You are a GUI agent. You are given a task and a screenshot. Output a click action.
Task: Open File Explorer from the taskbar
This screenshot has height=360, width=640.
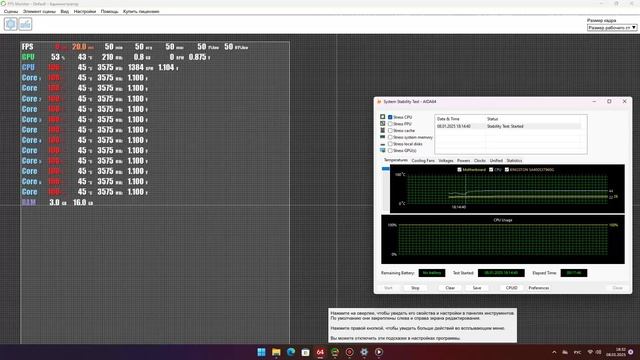(x=276, y=352)
